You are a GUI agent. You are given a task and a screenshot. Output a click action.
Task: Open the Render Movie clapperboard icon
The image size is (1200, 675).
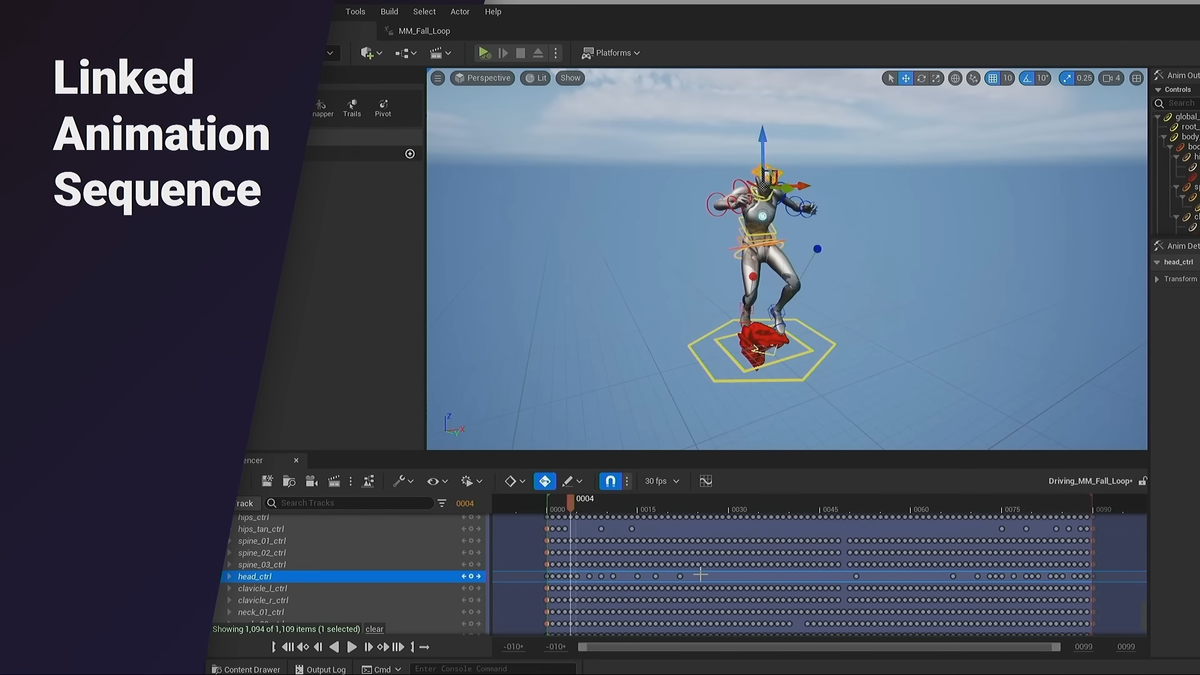pos(333,481)
